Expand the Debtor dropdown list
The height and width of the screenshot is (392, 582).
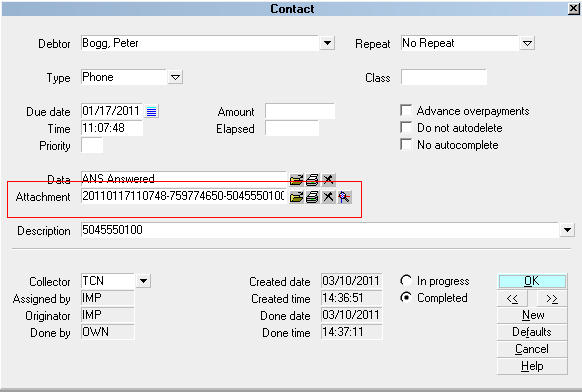click(x=327, y=43)
